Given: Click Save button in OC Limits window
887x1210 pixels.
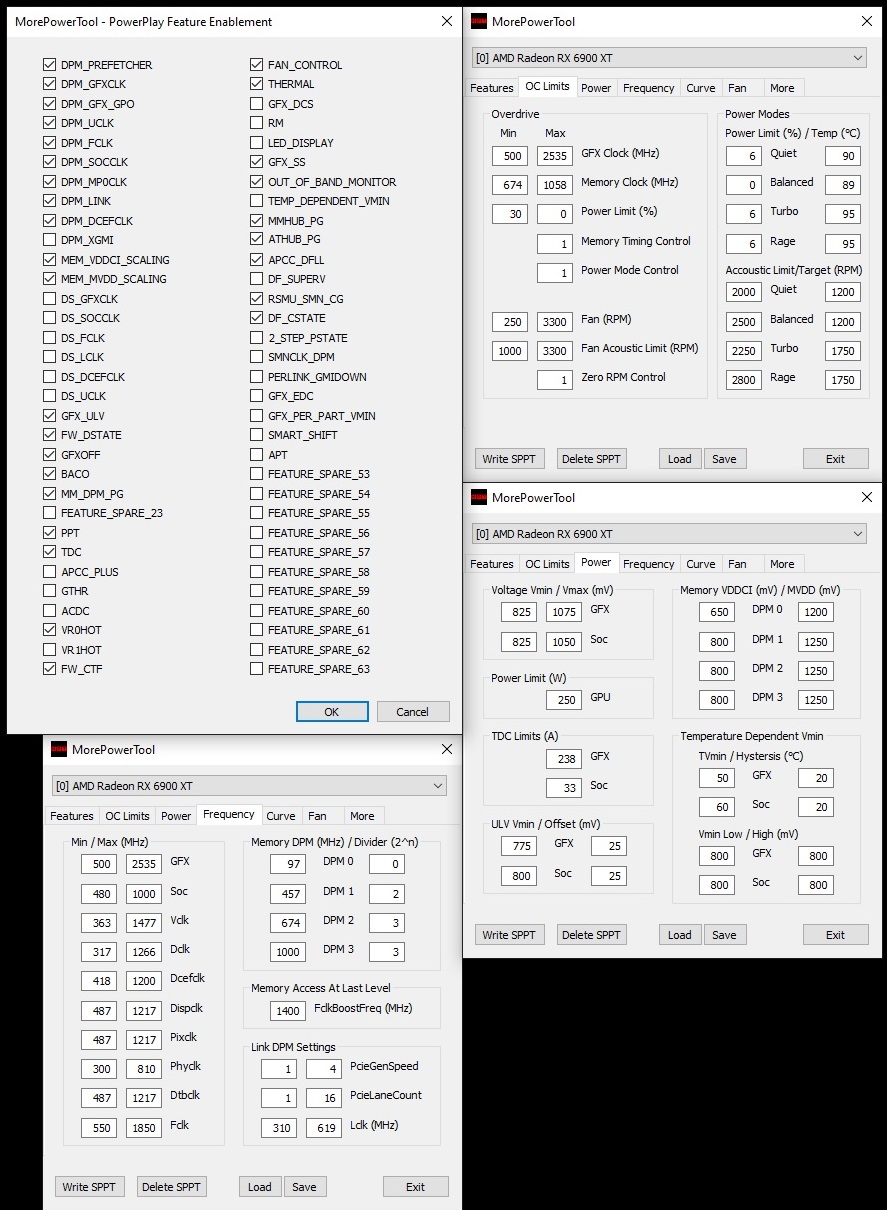Looking at the screenshot, I should point(724,459).
